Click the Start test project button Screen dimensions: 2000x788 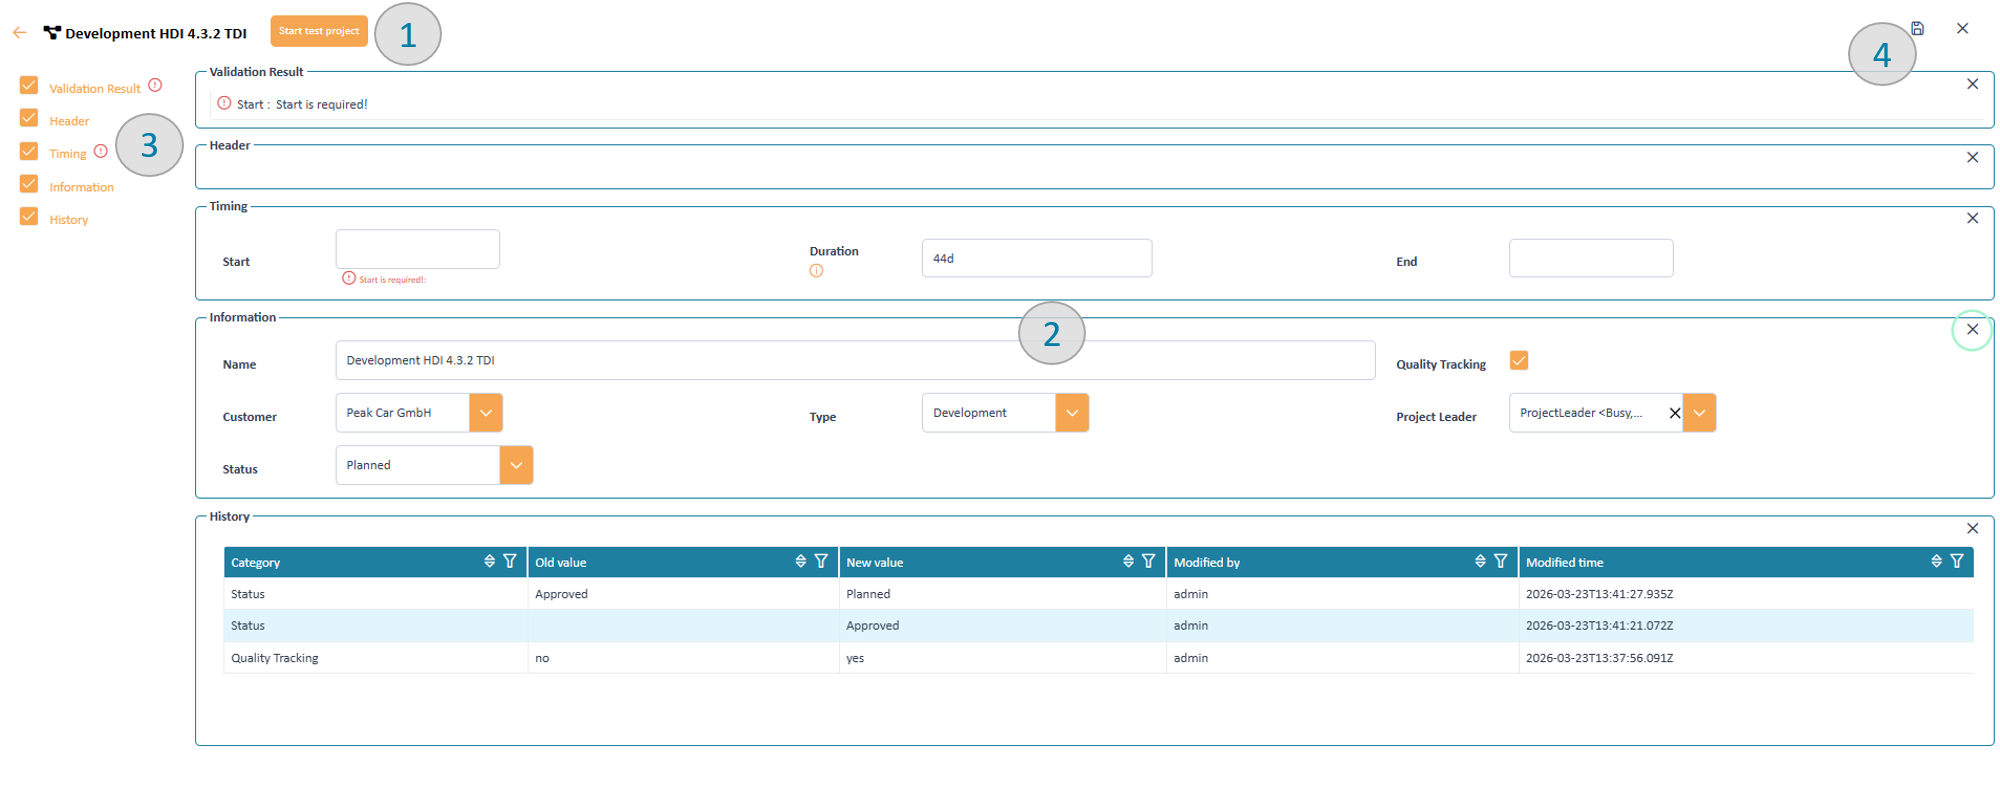(x=319, y=31)
